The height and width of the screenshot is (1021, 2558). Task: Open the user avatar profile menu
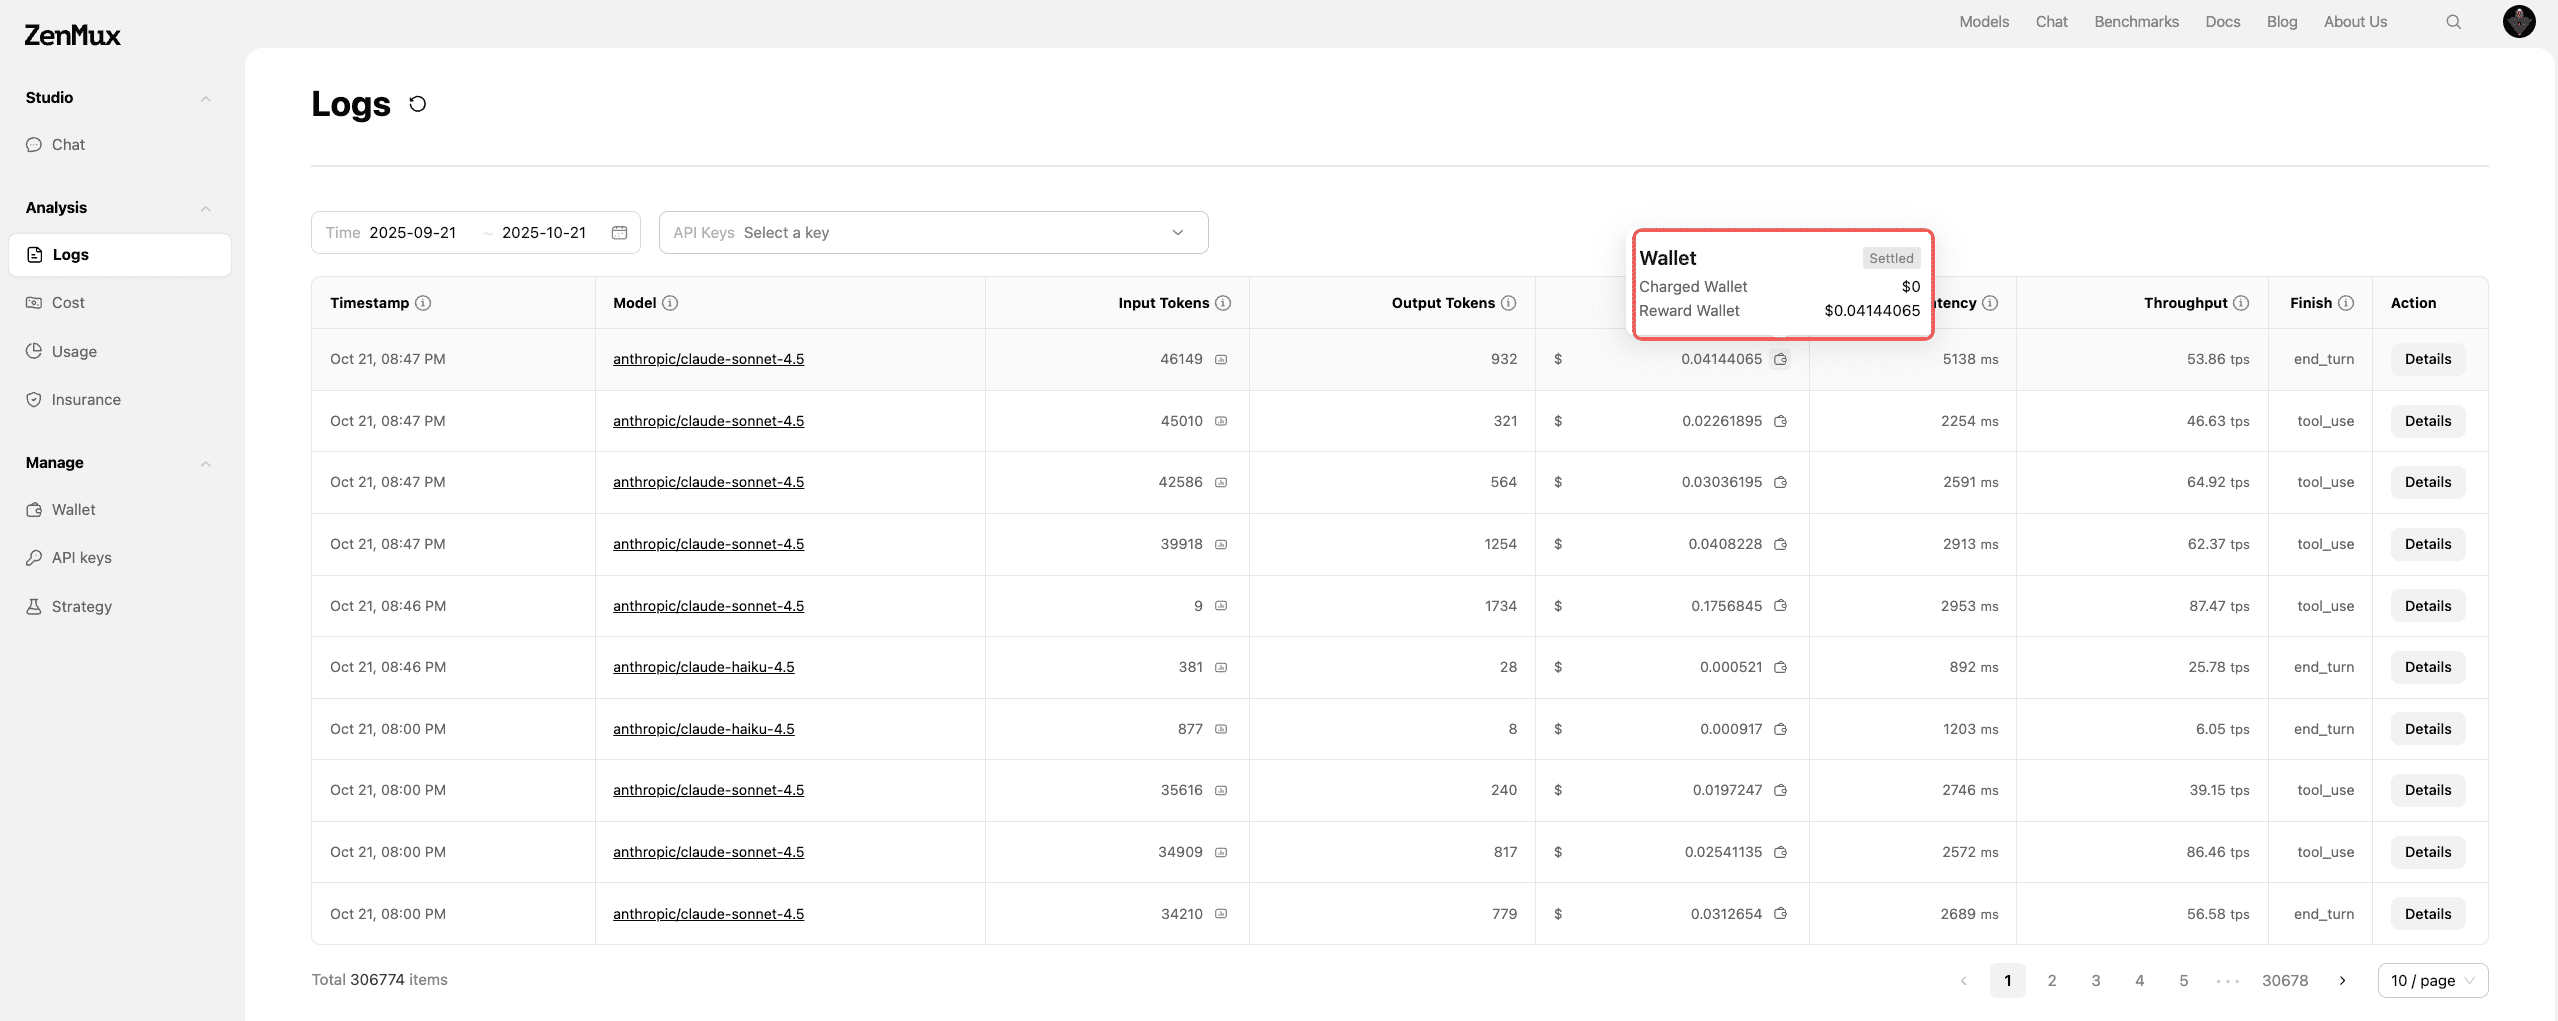coord(2518,21)
